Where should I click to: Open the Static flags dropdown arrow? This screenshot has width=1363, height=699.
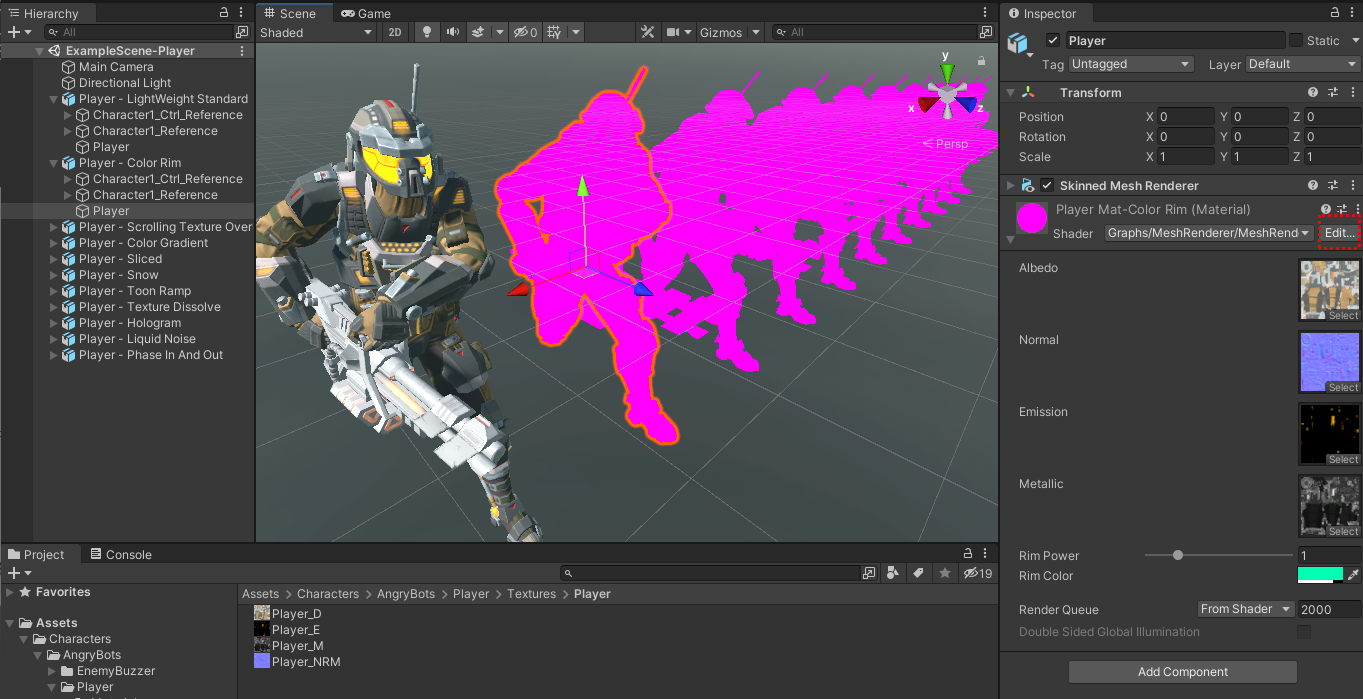[1355, 41]
